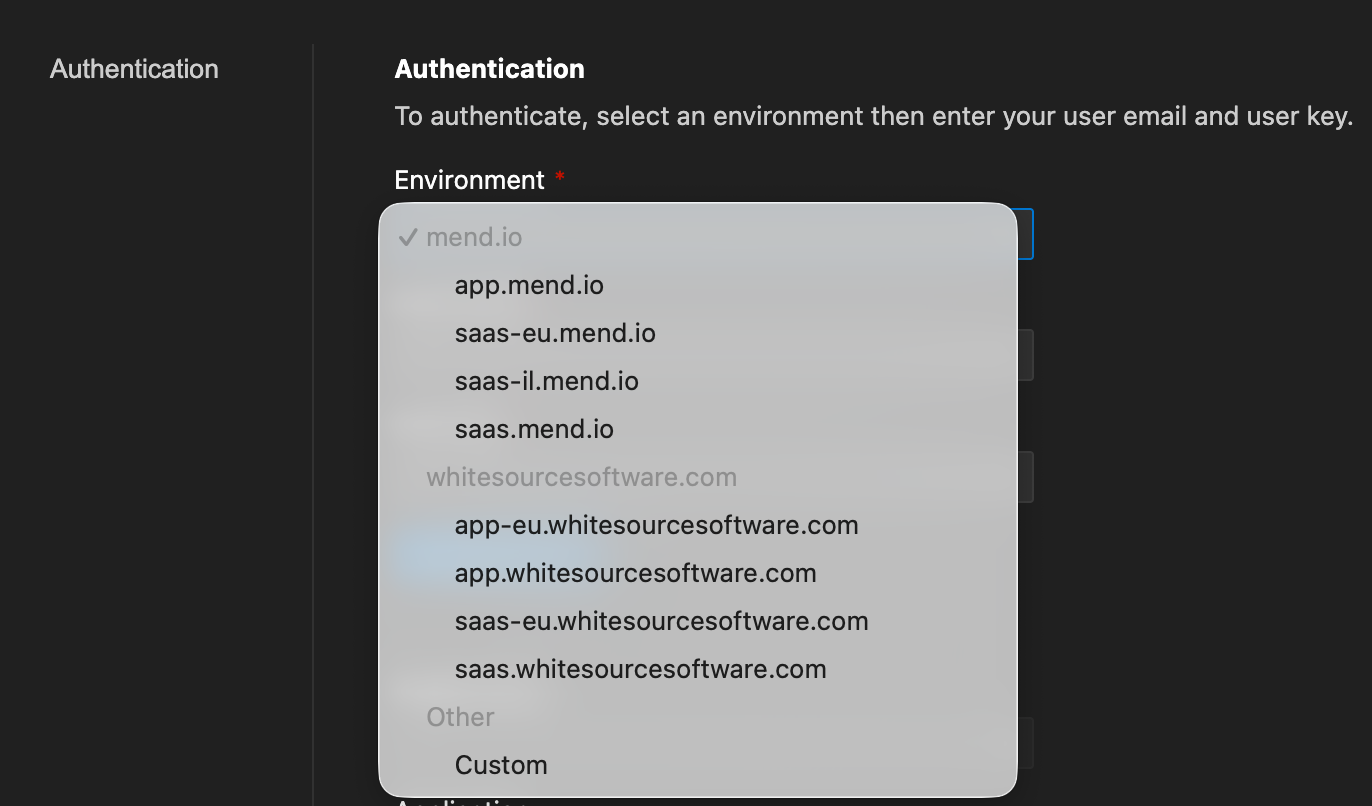The image size is (1372, 806).
Task: Pick the saas-il.mend.io environment
Action: pyautogui.click(x=546, y=382)
